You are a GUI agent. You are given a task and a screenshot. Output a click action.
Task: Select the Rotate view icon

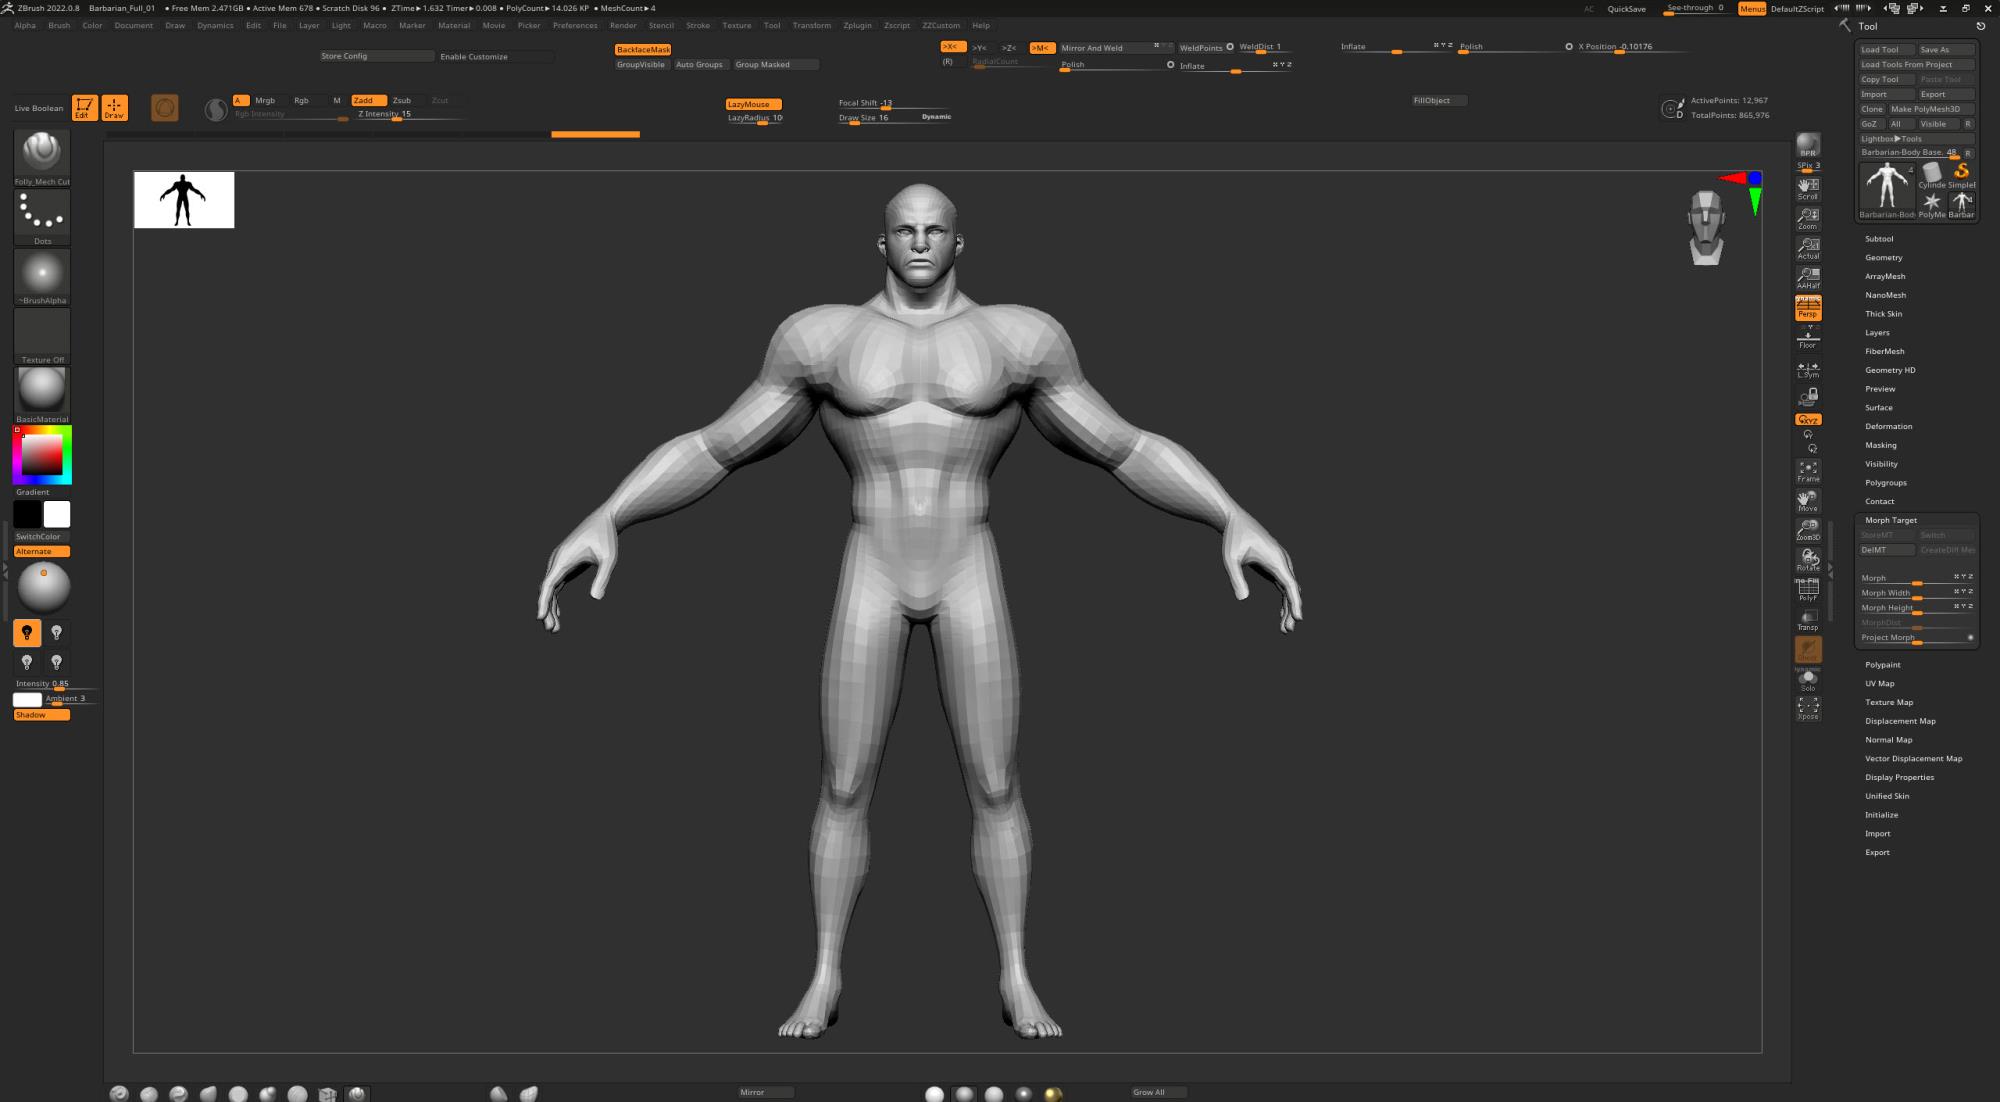pyautogui.click(x=1808, y=559)
